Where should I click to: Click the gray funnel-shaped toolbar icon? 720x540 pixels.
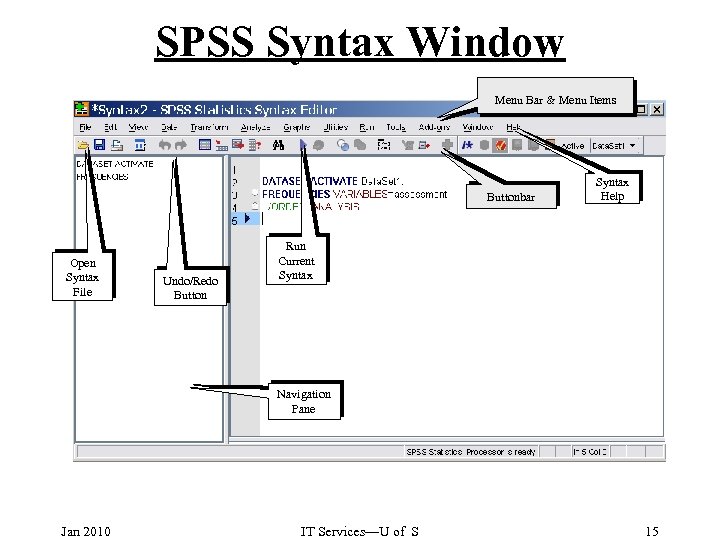(407, 146)
